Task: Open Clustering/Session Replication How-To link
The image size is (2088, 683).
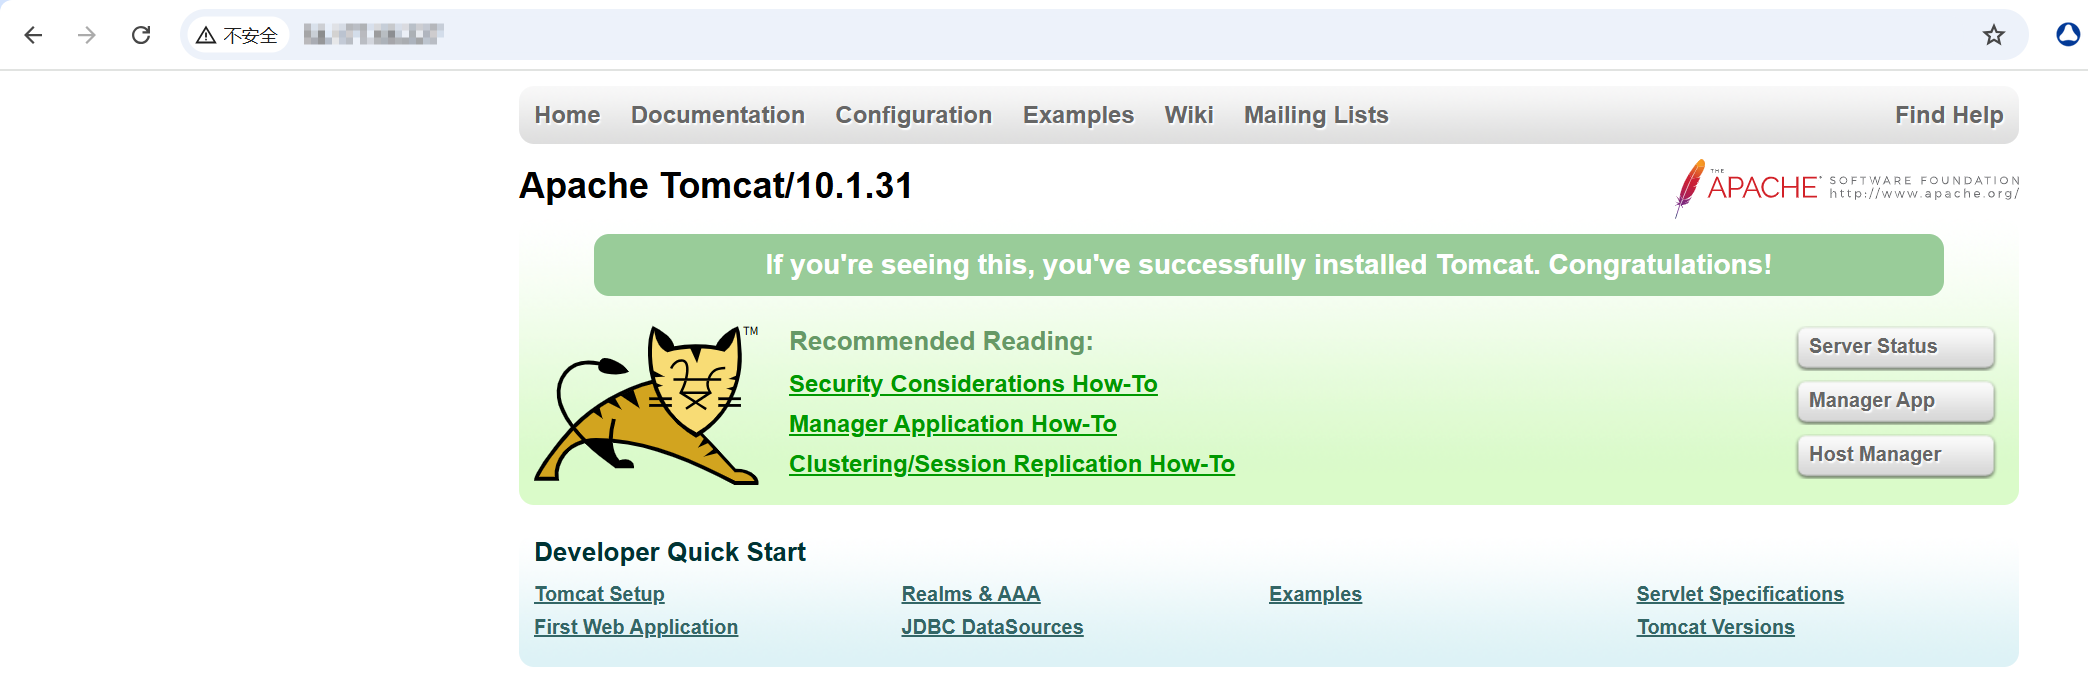Action: pyautogui.click(x=1012, y=464)
